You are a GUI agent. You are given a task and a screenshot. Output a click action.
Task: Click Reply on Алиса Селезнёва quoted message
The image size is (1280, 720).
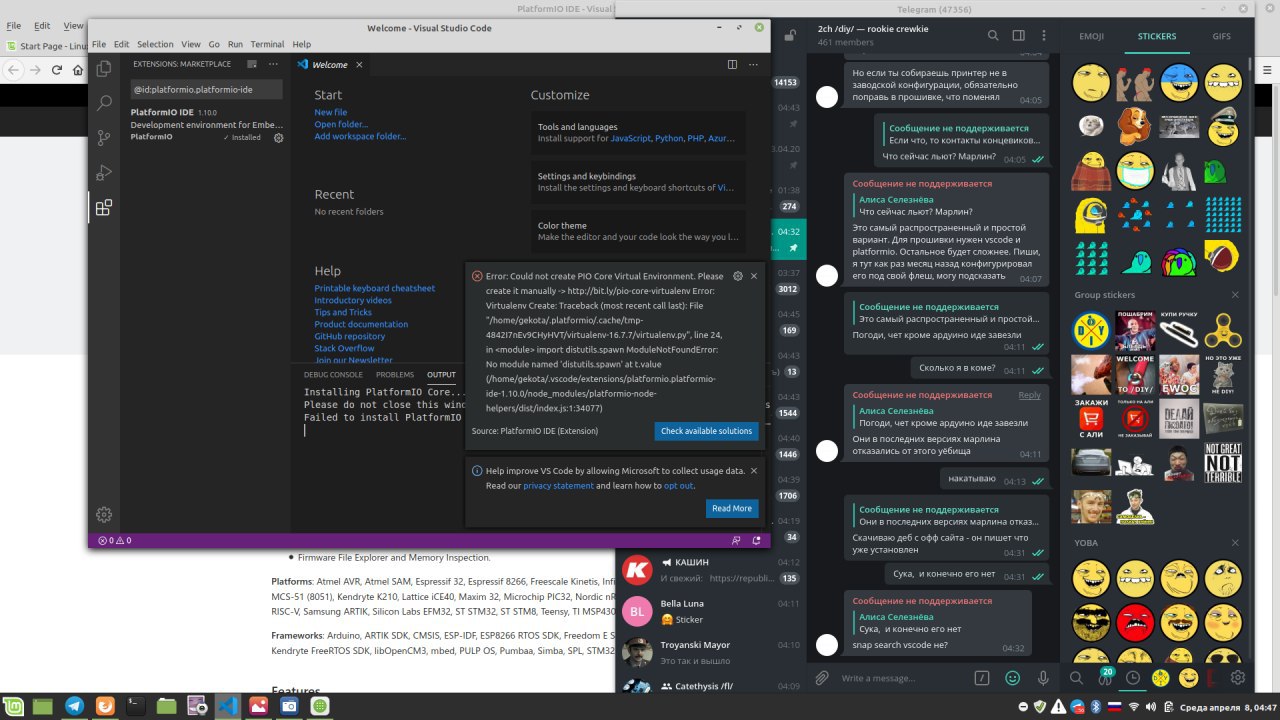tap(1029, 395)
